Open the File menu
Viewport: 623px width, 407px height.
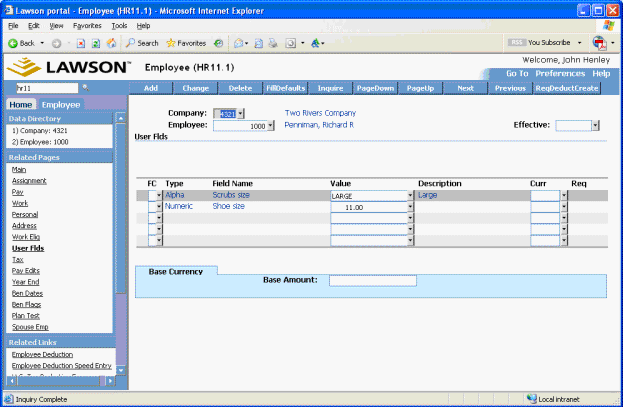point(13,26)
